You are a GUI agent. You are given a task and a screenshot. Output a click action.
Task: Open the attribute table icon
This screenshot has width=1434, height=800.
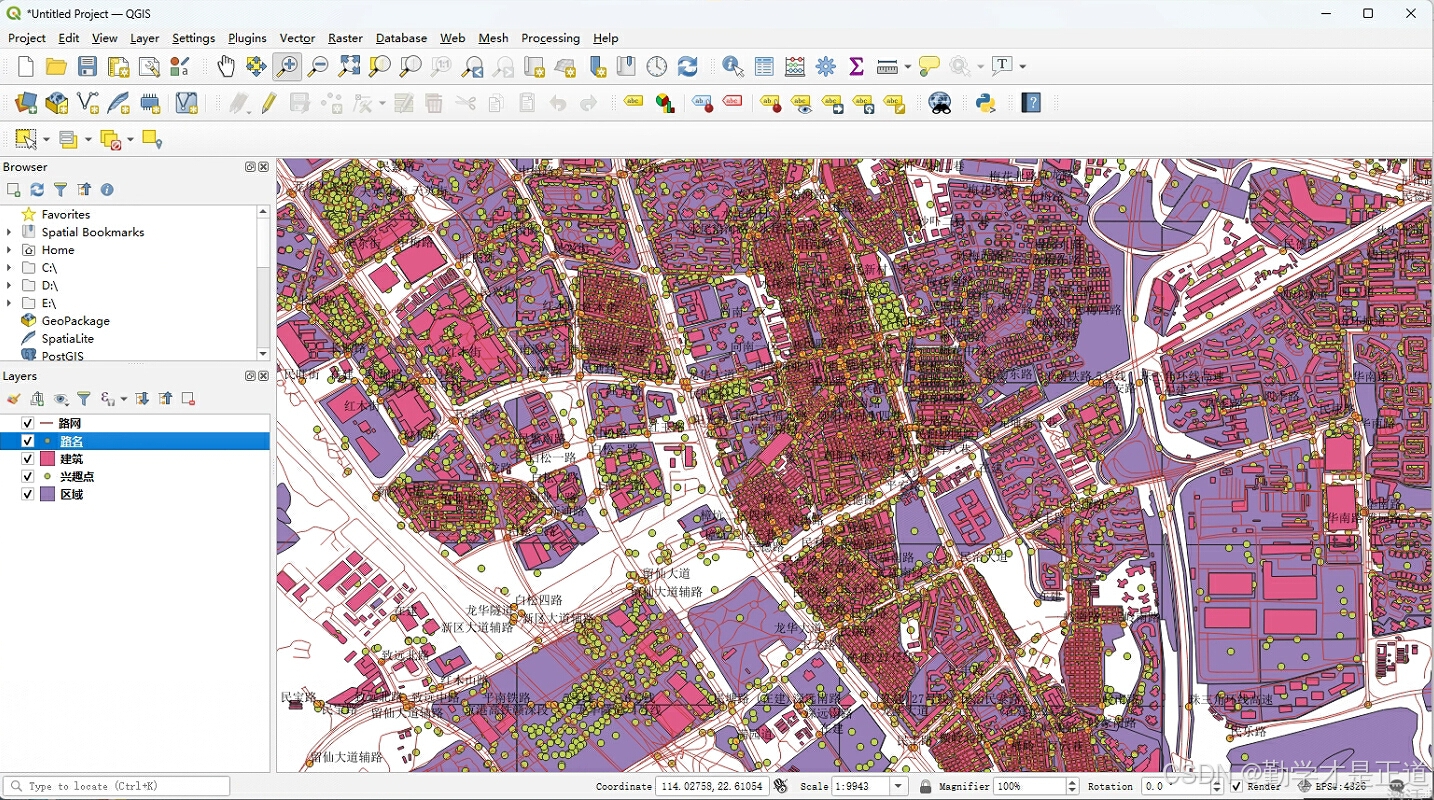[x=764, y=67]
